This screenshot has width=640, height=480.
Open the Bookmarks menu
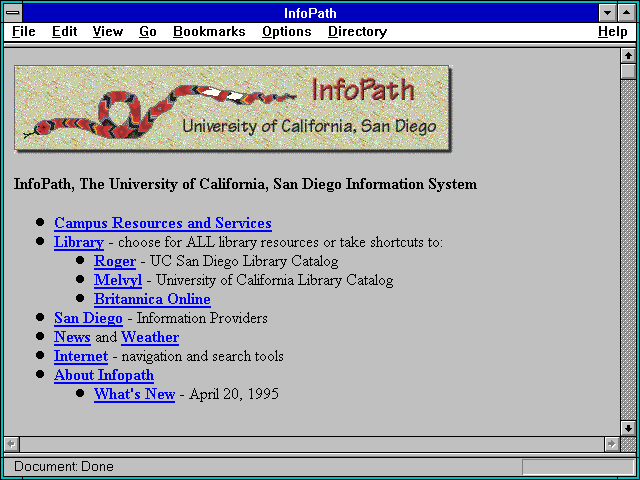pyautogui.click(x=209, y=32)
